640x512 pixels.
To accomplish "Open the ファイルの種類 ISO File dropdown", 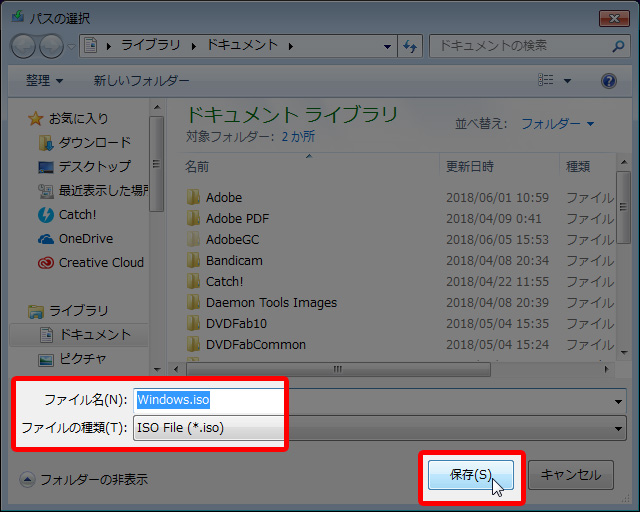I will [x=378, y=429].
